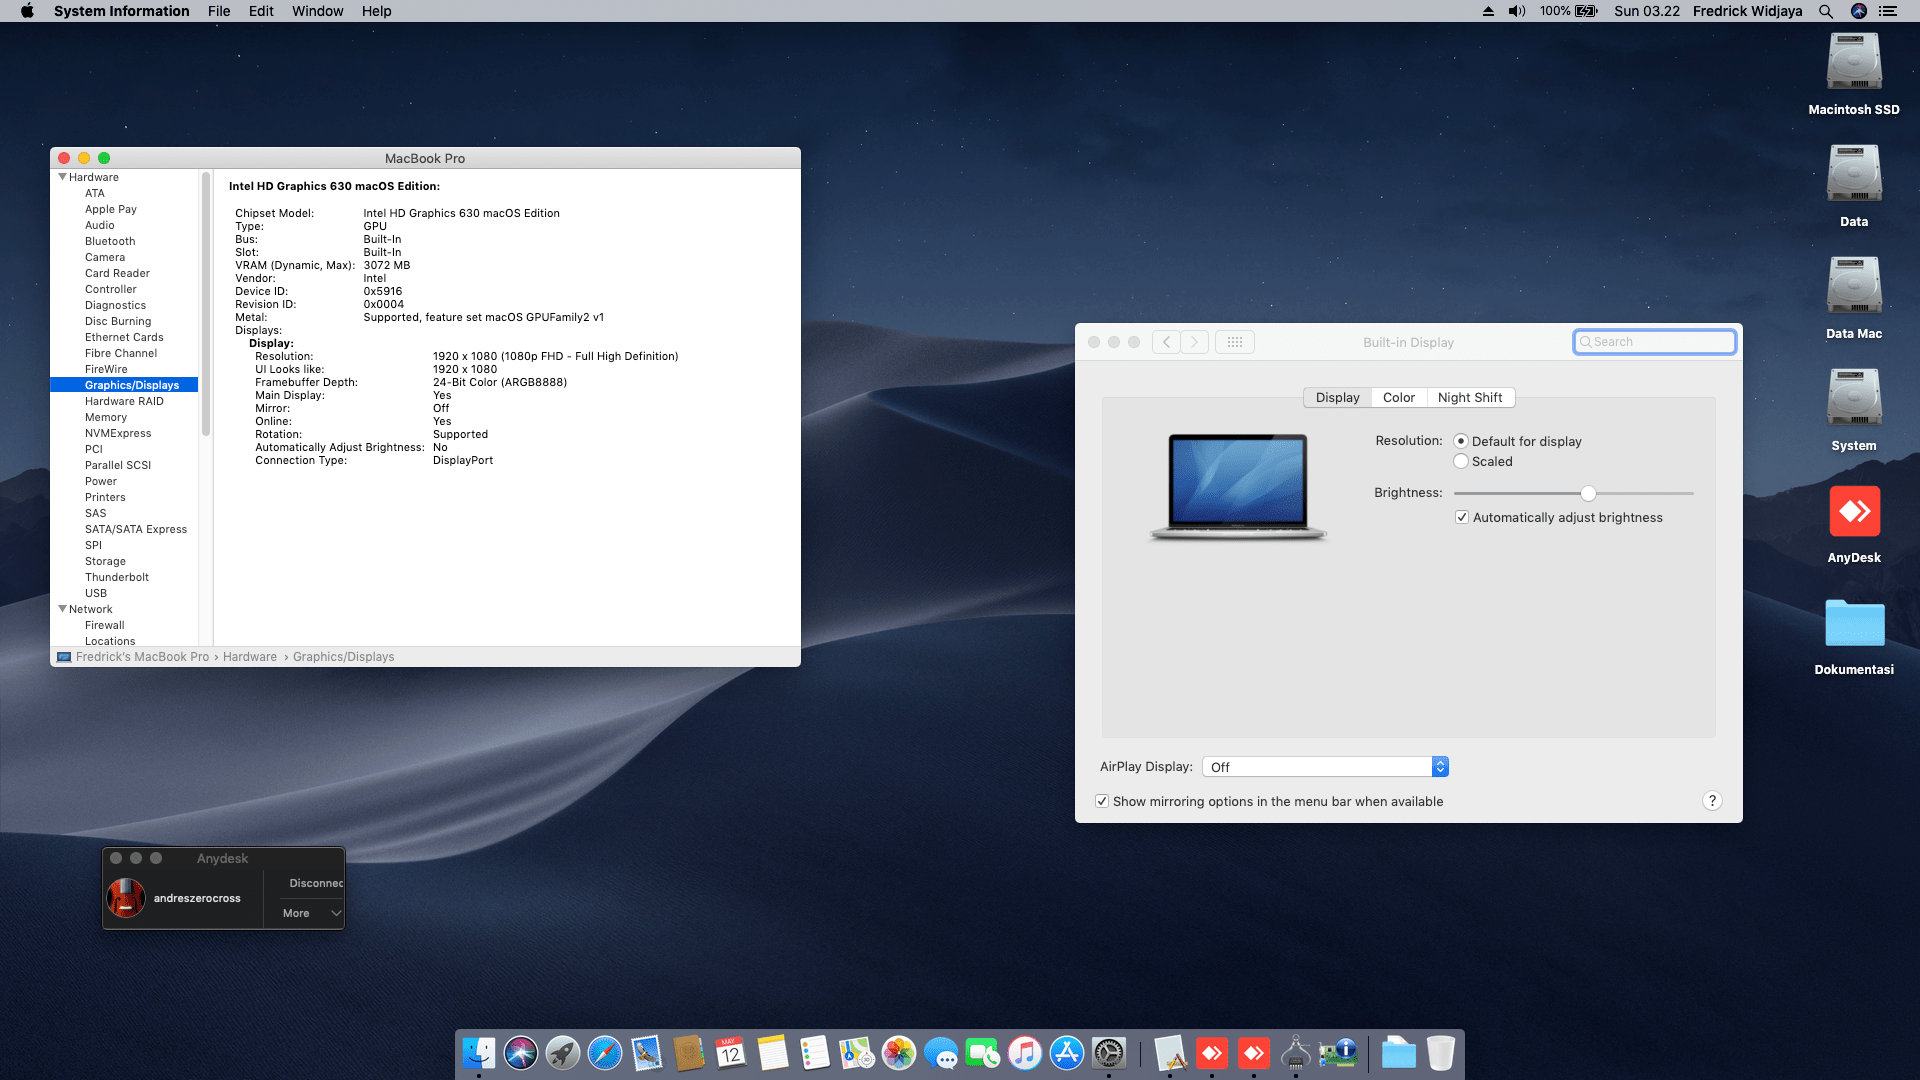
Task: Open the Window menu in the menu bar
Action: [x=317, y=11]
